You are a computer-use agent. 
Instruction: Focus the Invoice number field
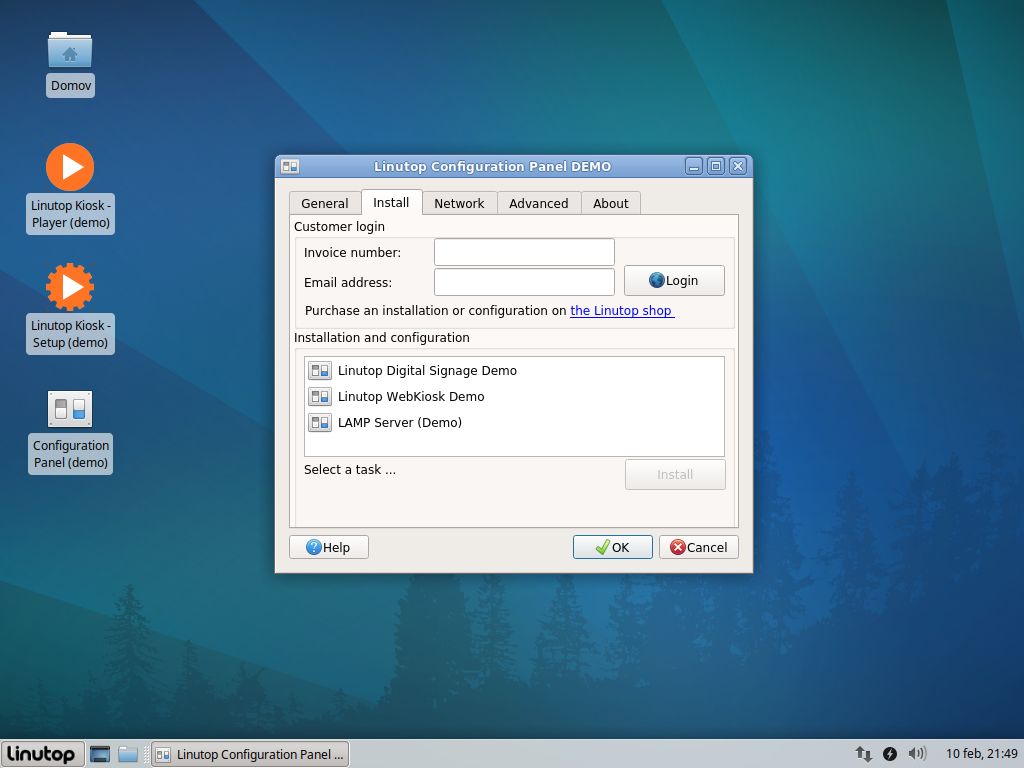point(524,252)
